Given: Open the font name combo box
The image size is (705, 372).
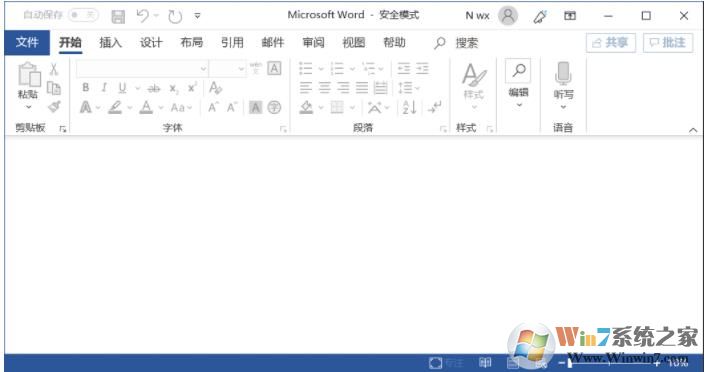Looking at the screenshot, I should (142, 69).
